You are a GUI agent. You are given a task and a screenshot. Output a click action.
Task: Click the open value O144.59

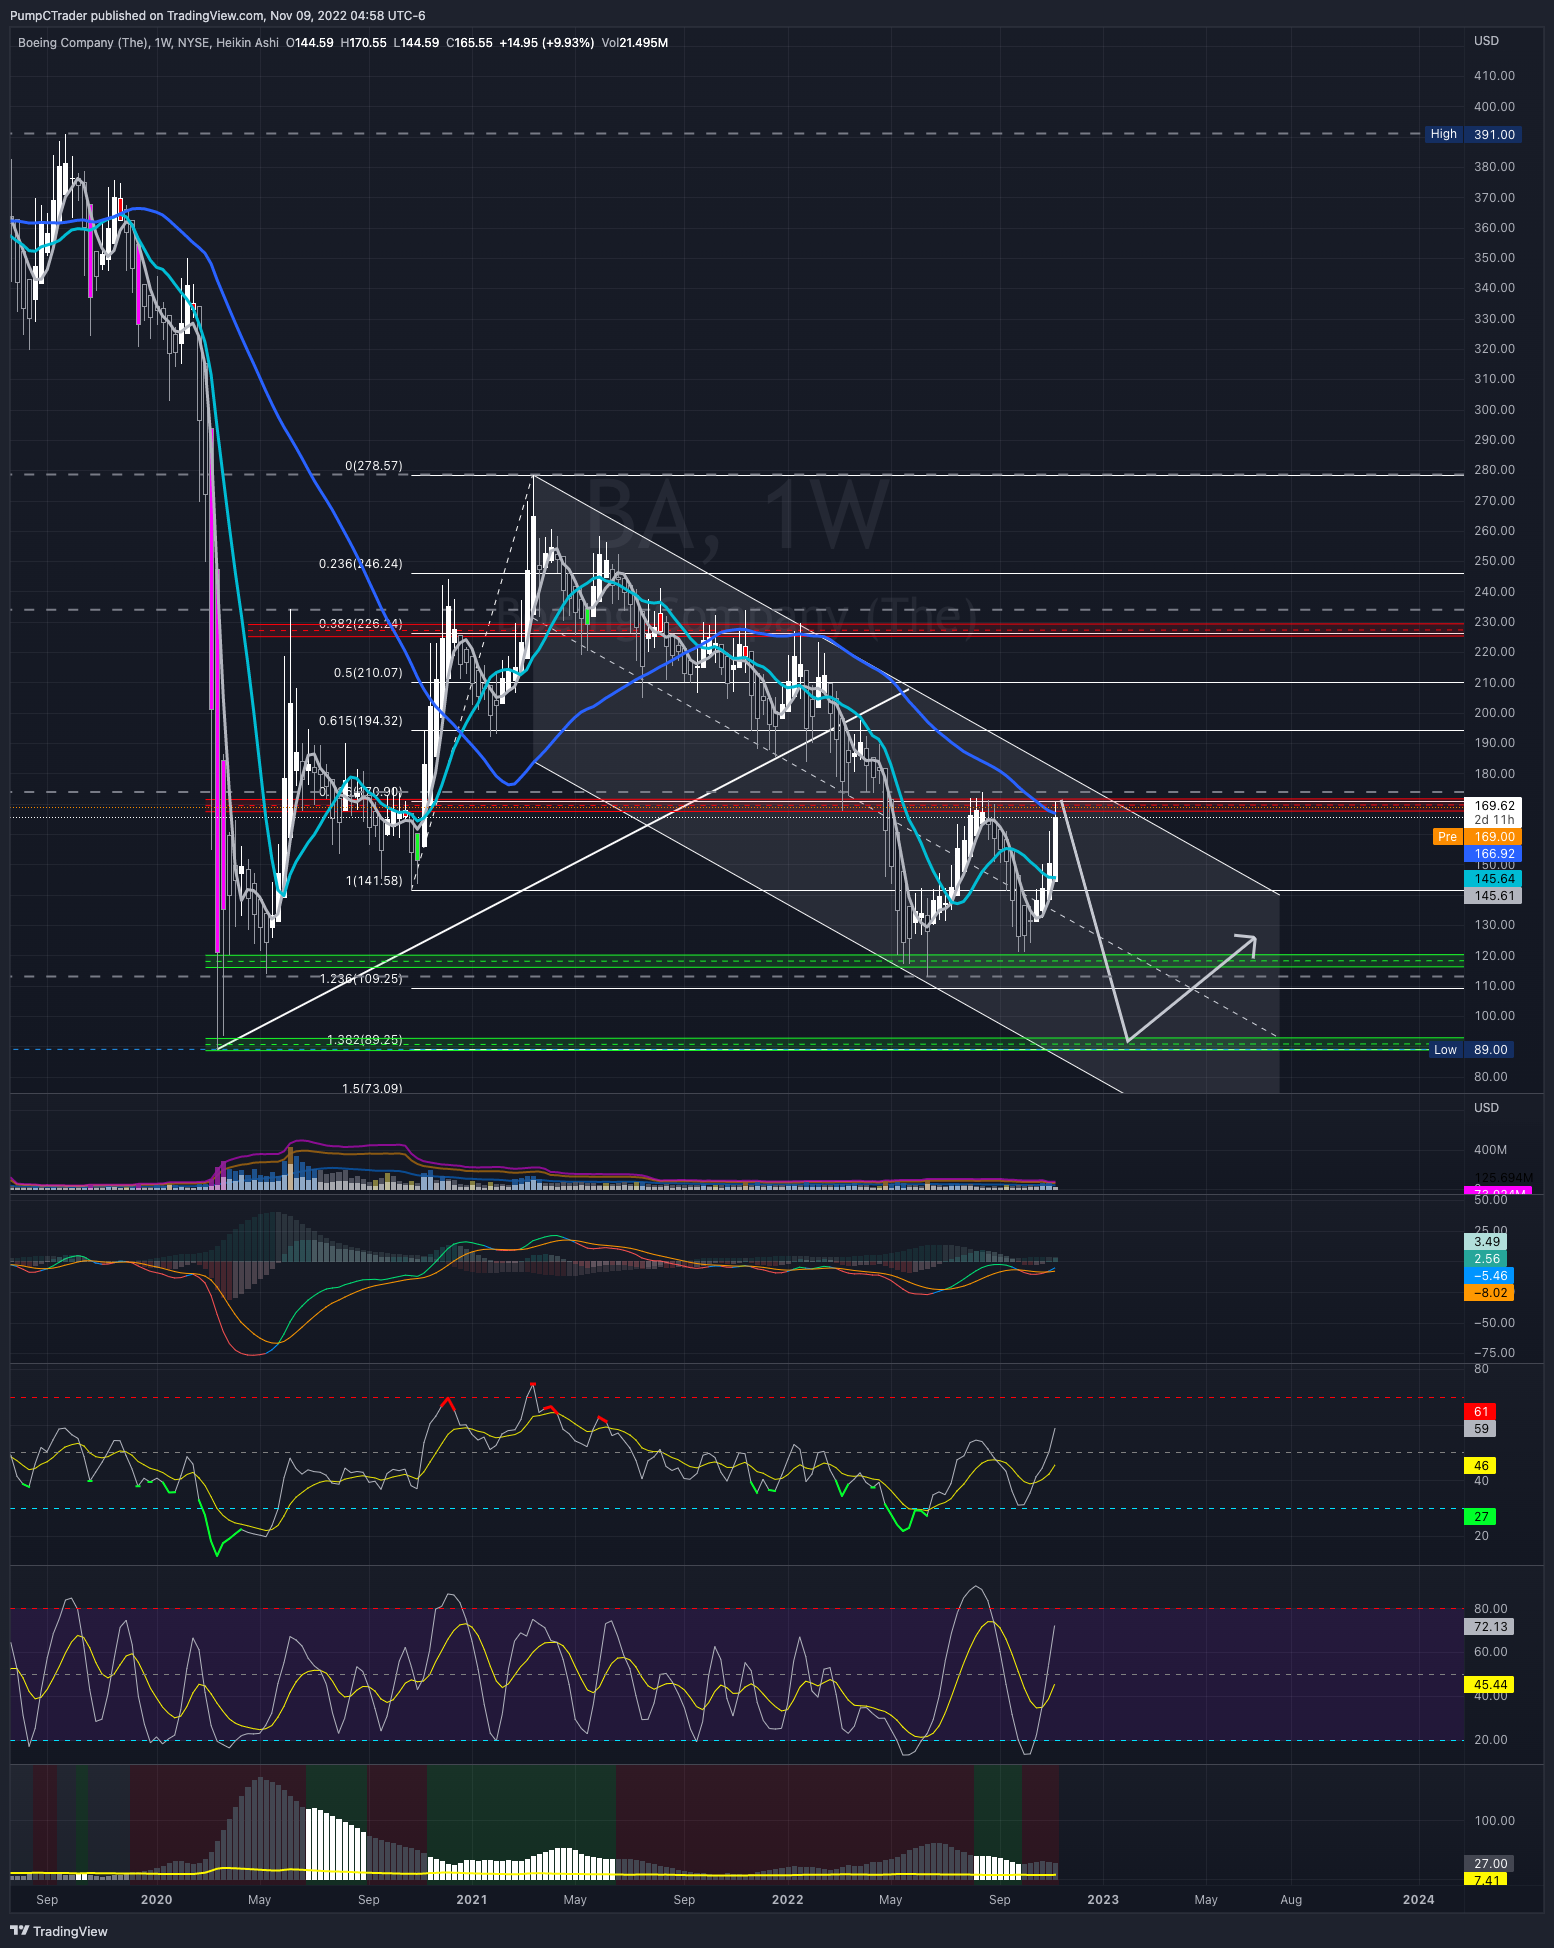pos(310,43)
